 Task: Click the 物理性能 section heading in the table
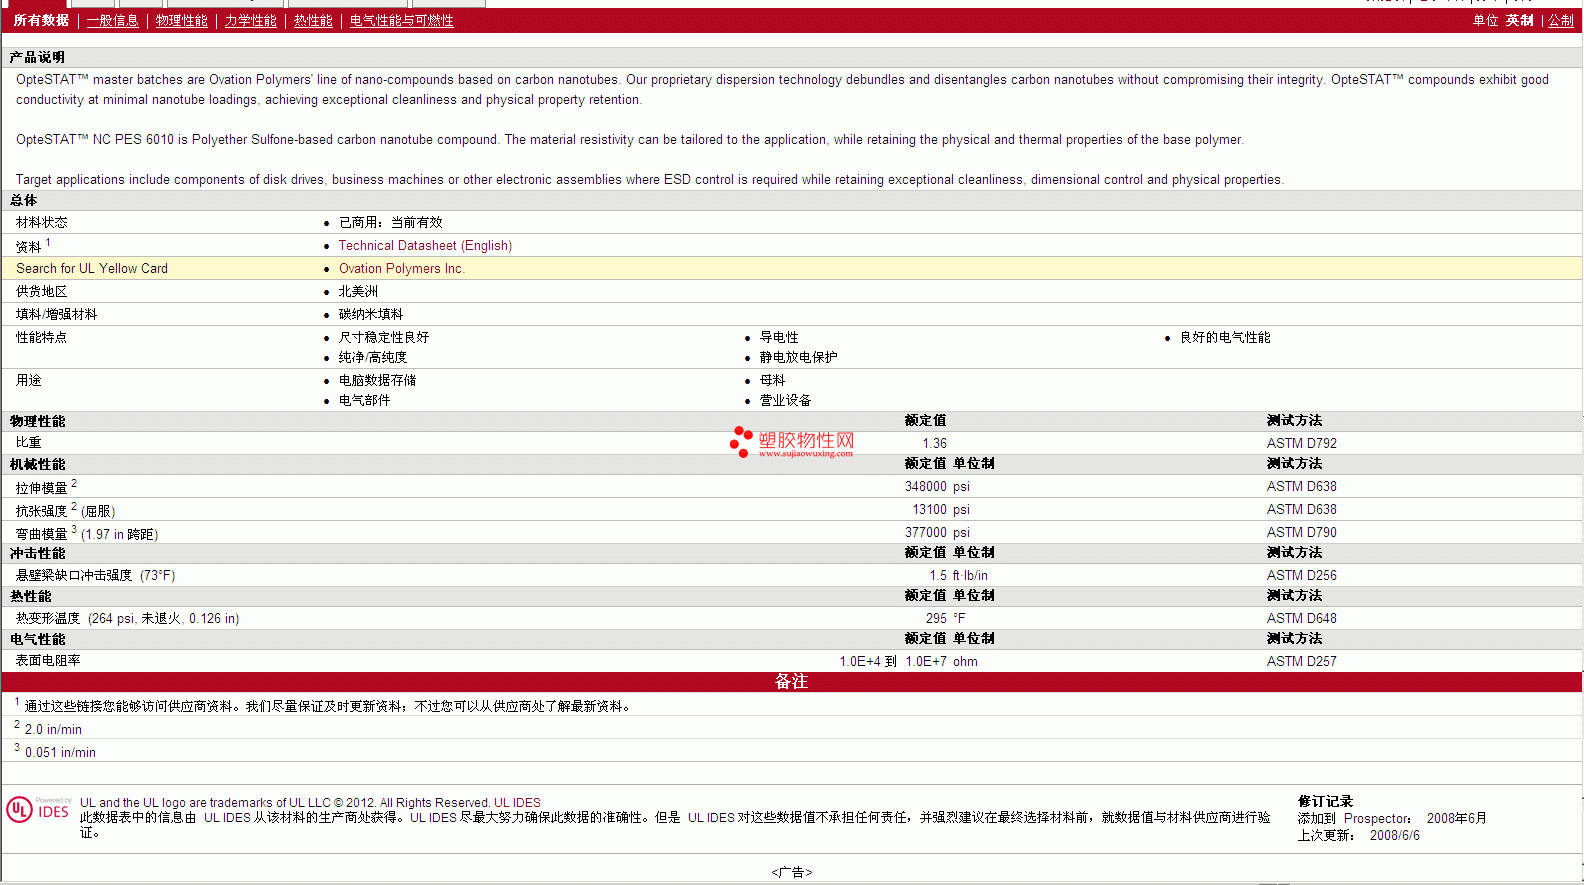tap(37, 421)
